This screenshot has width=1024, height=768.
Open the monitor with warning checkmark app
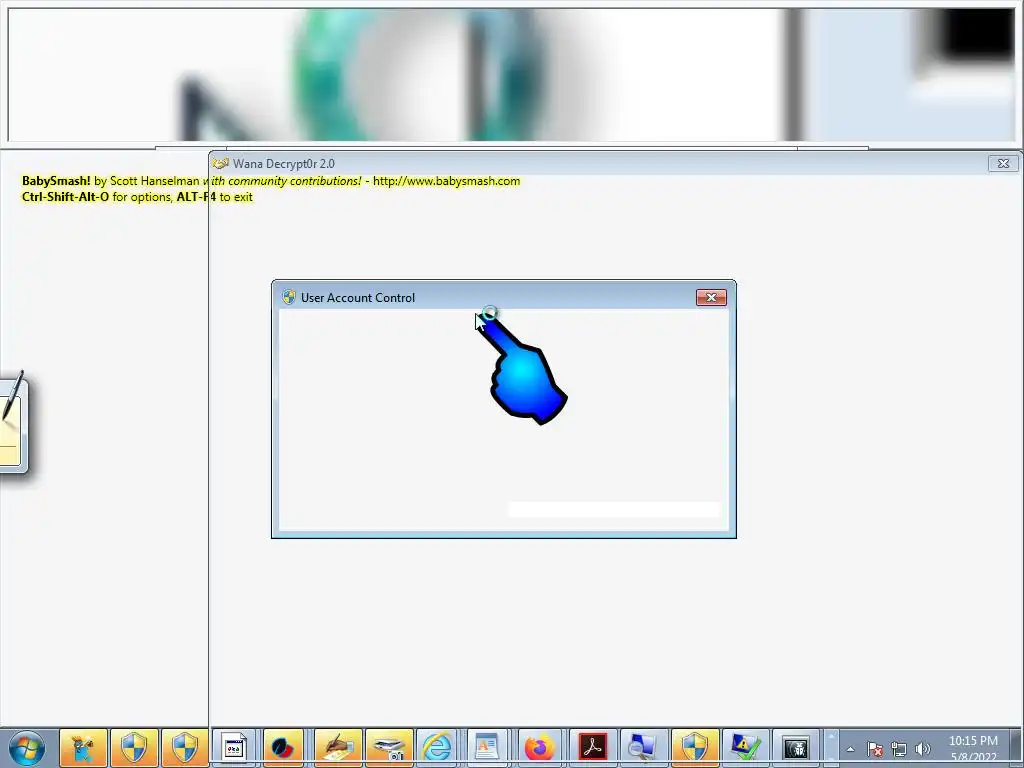tap(745, 748)
